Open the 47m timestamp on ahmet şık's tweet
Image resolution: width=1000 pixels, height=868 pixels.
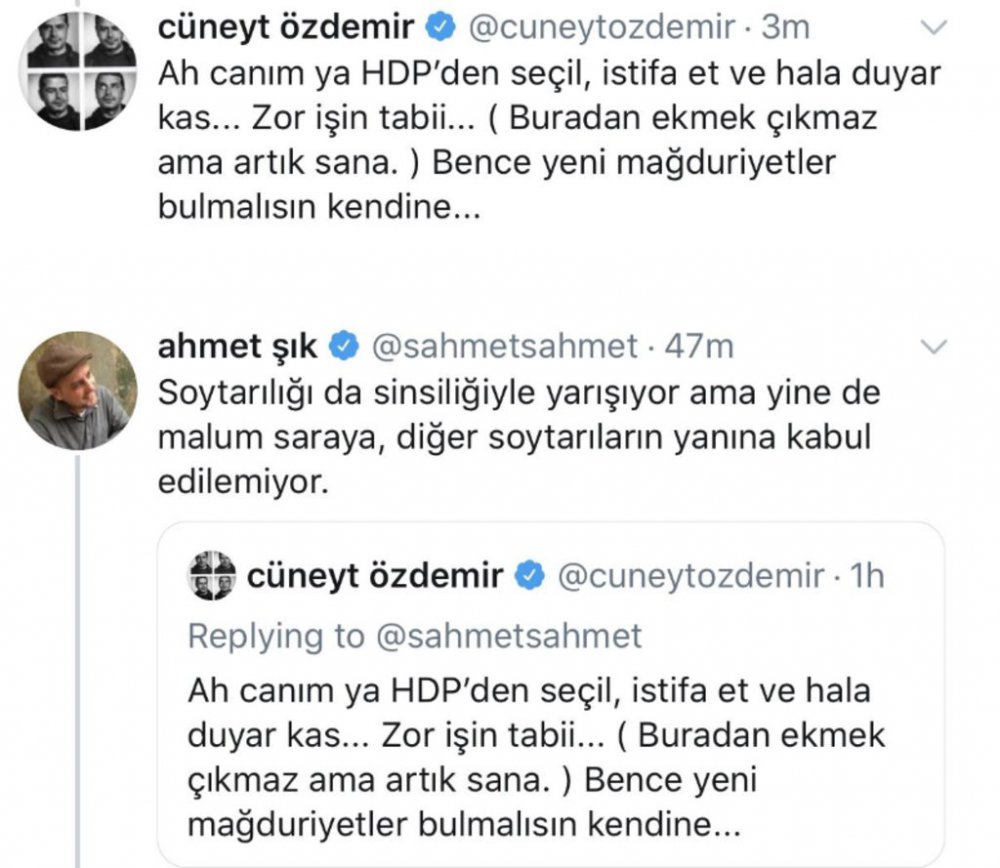coord(700,346)
